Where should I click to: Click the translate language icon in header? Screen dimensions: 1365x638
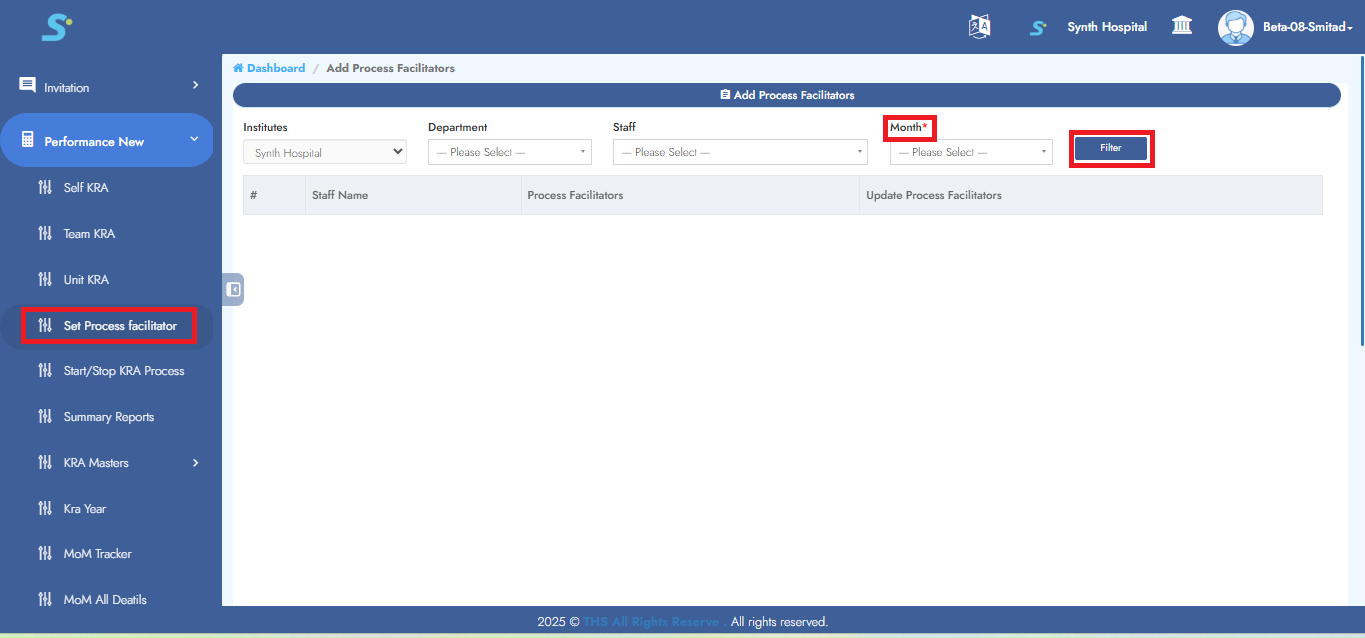(979, 27)
